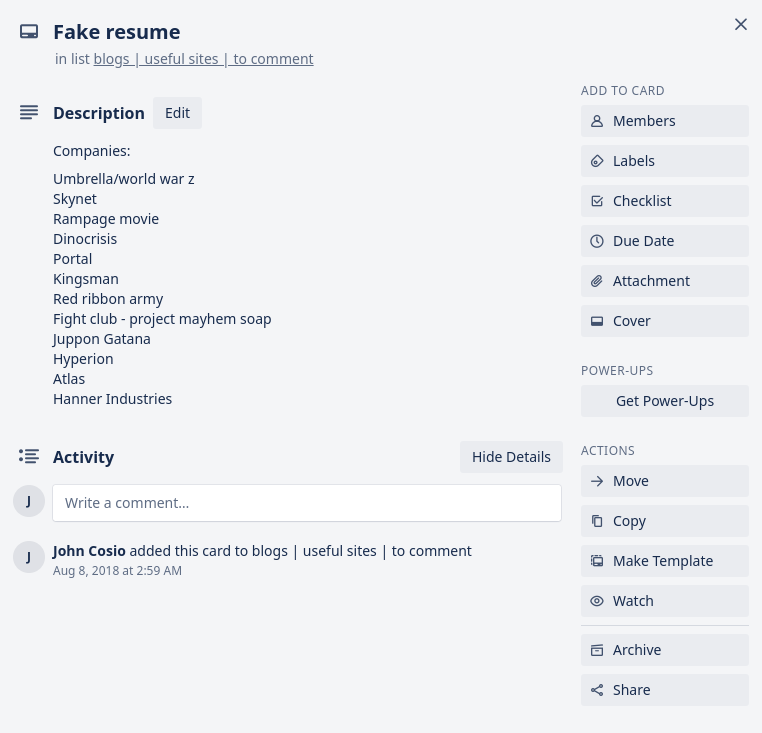Click the eye icon on Watch

[597, 601]
